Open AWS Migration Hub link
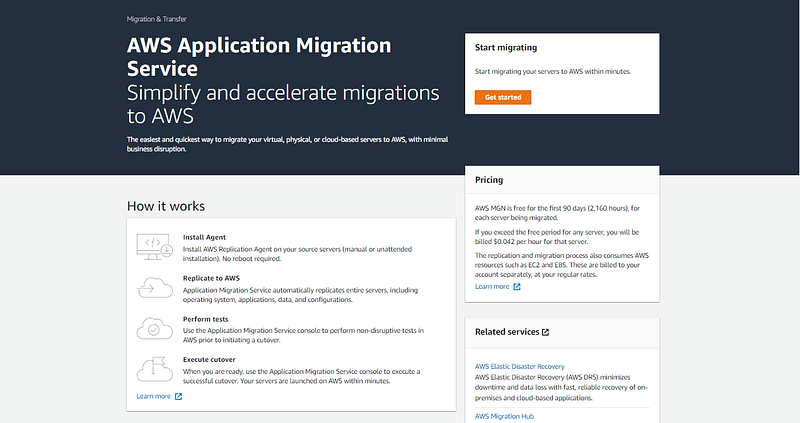Viewport: 800px width, 423px height. click(x=504, y=416)
